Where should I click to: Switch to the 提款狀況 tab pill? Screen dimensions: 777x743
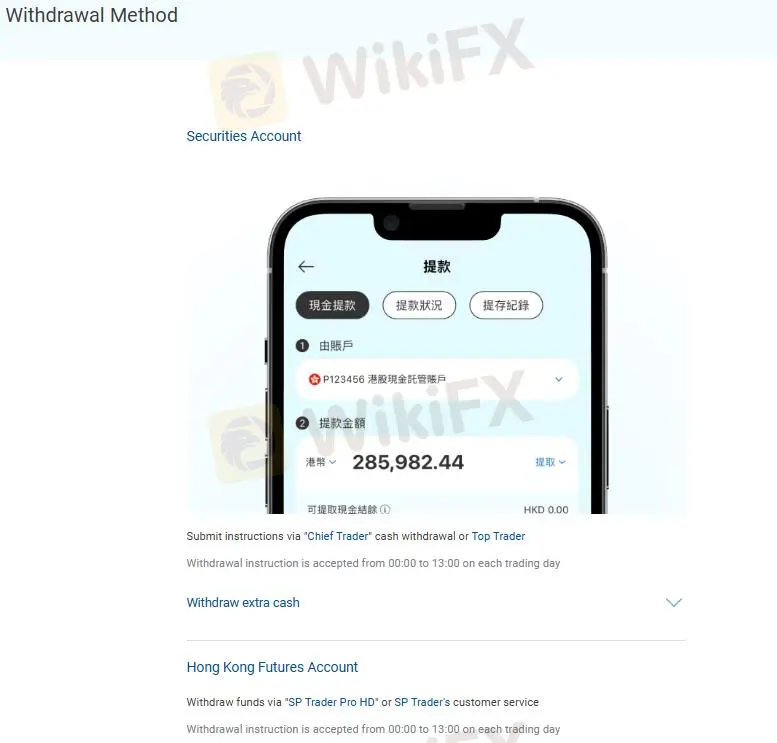tap(419, 305)
